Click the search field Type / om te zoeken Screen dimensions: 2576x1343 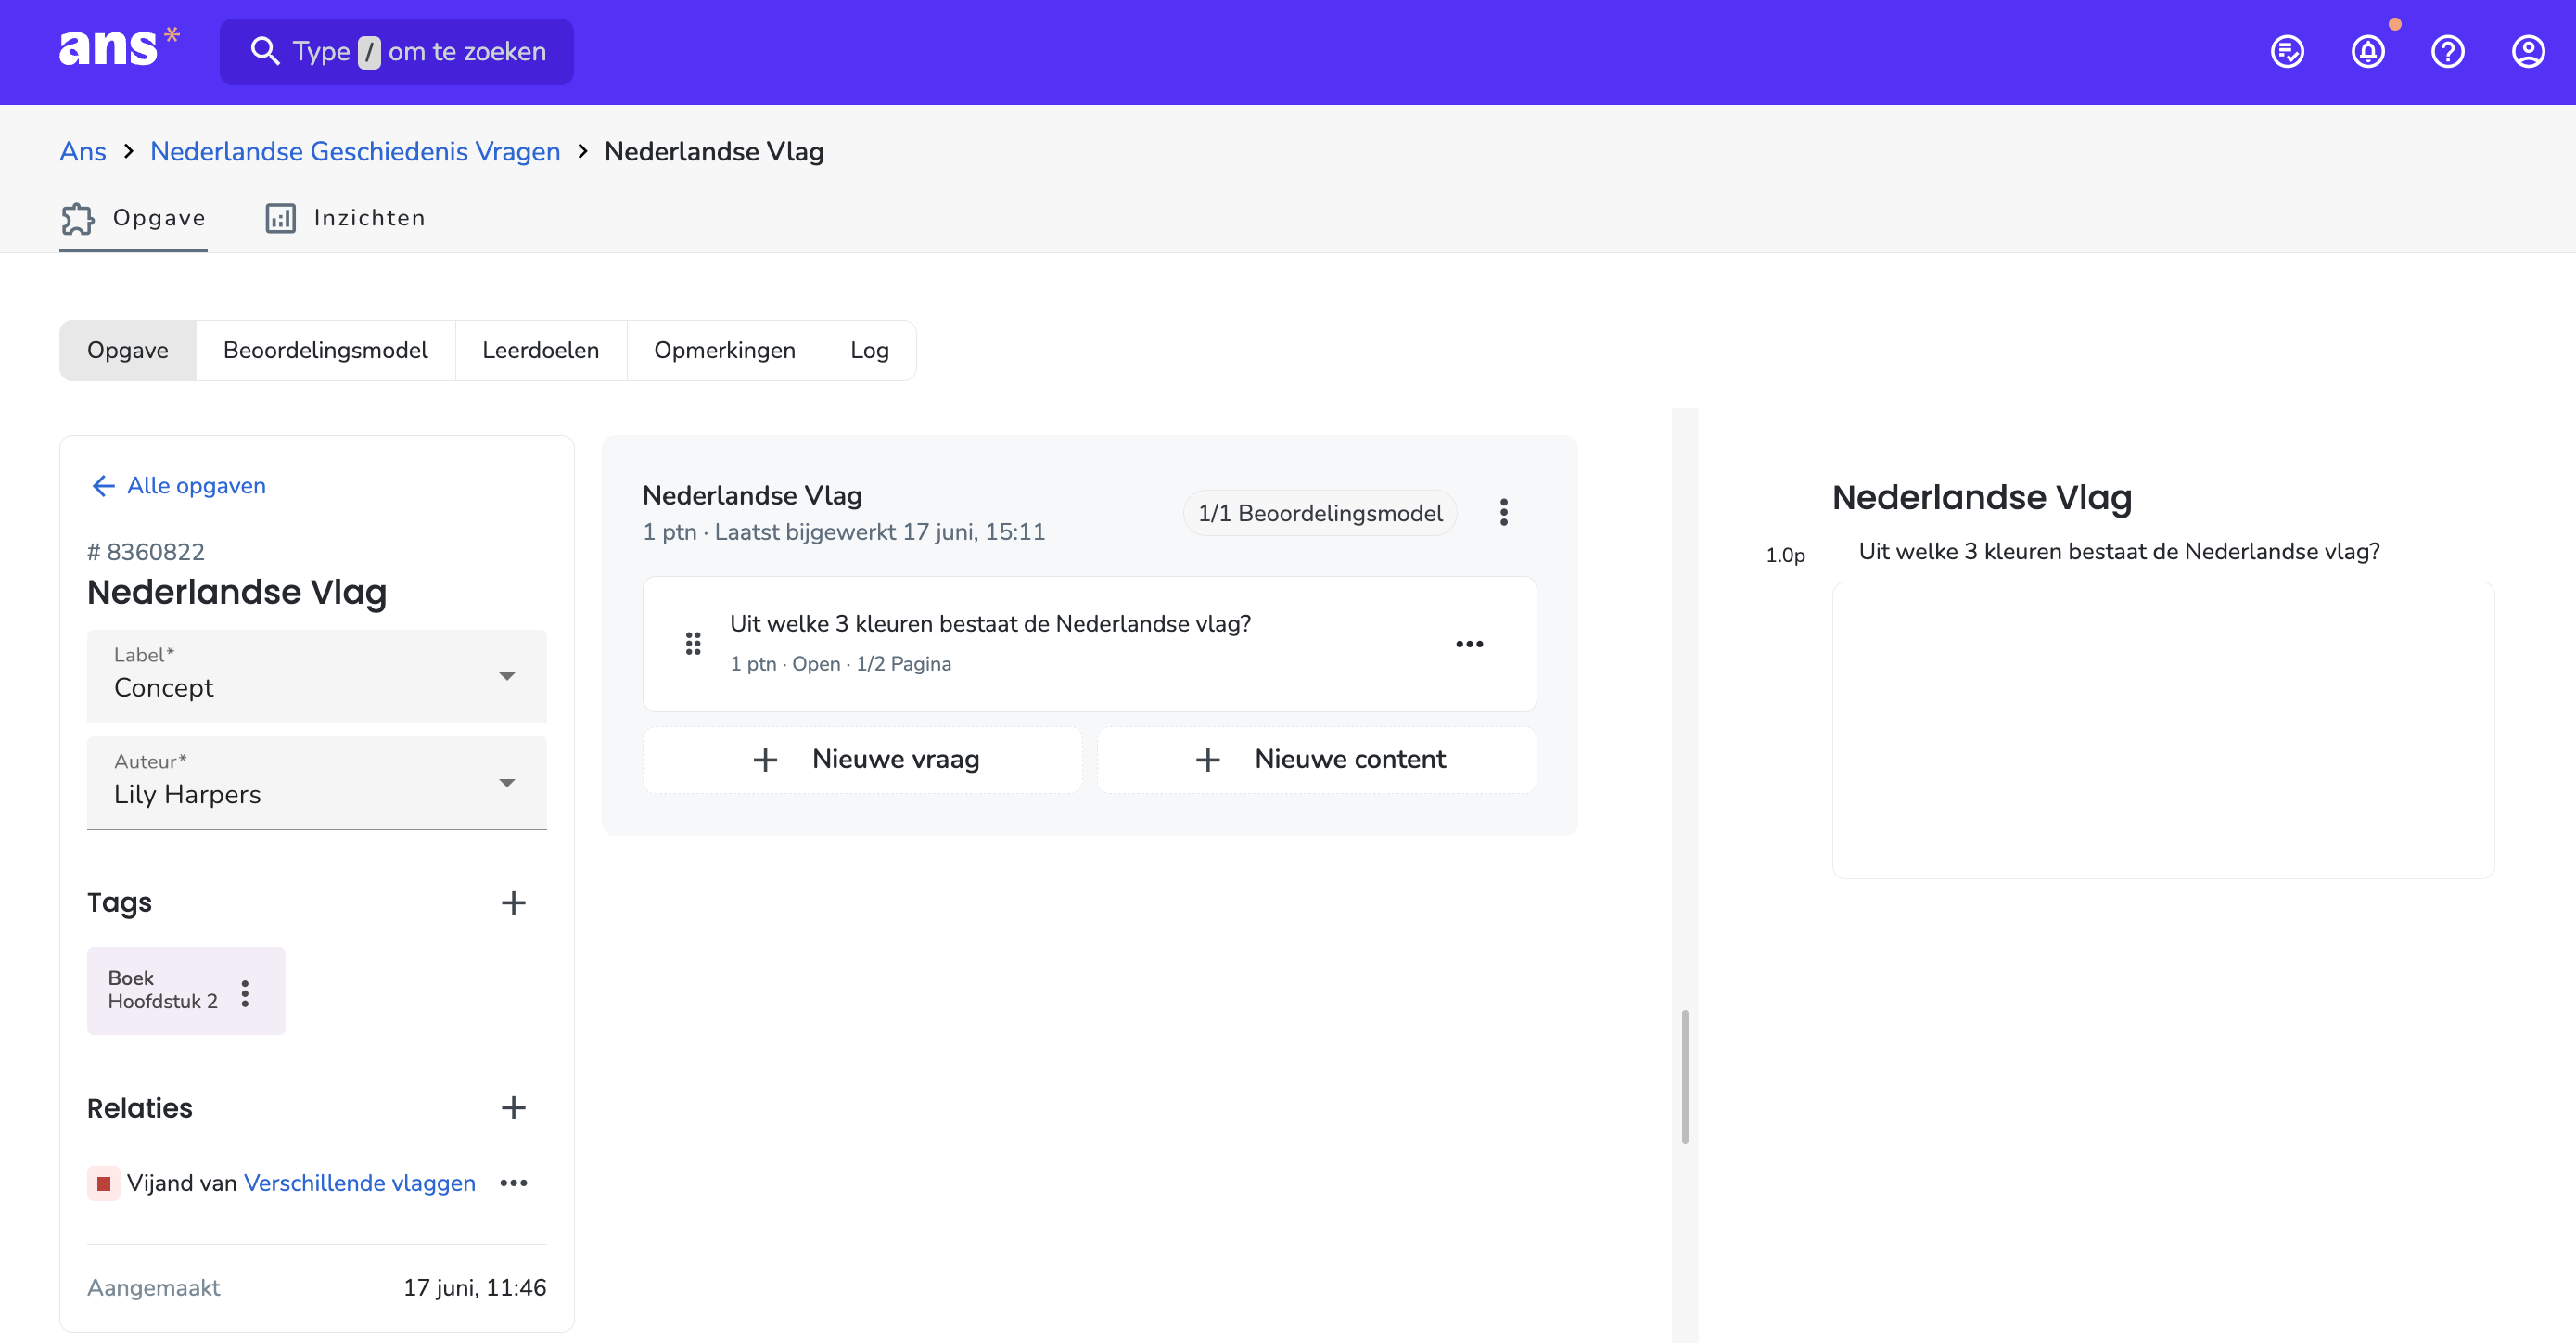pyautogui.click(x=397, y=51)
